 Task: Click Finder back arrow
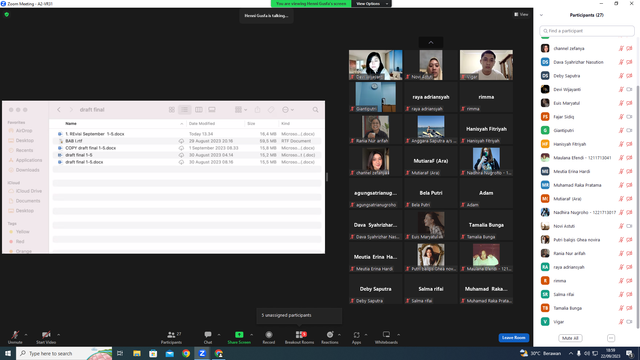click(59, 110)
